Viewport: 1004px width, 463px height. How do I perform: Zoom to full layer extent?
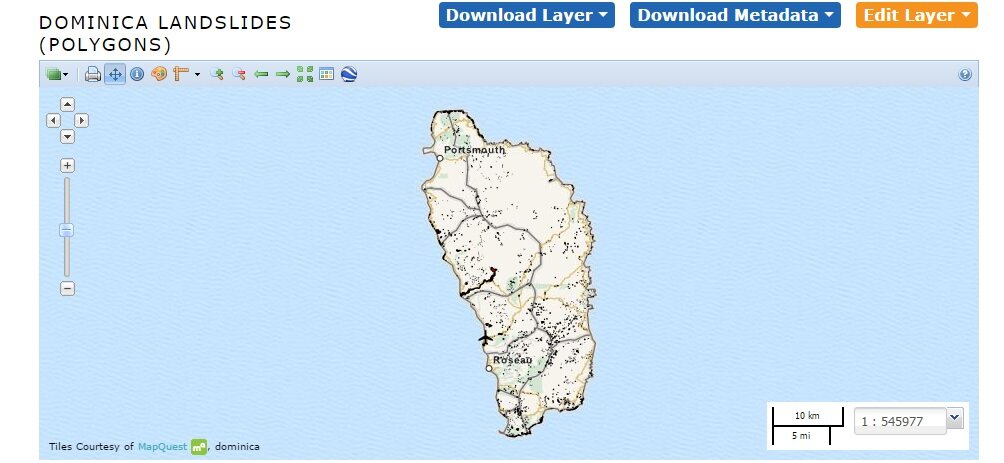tap(305, 74)
